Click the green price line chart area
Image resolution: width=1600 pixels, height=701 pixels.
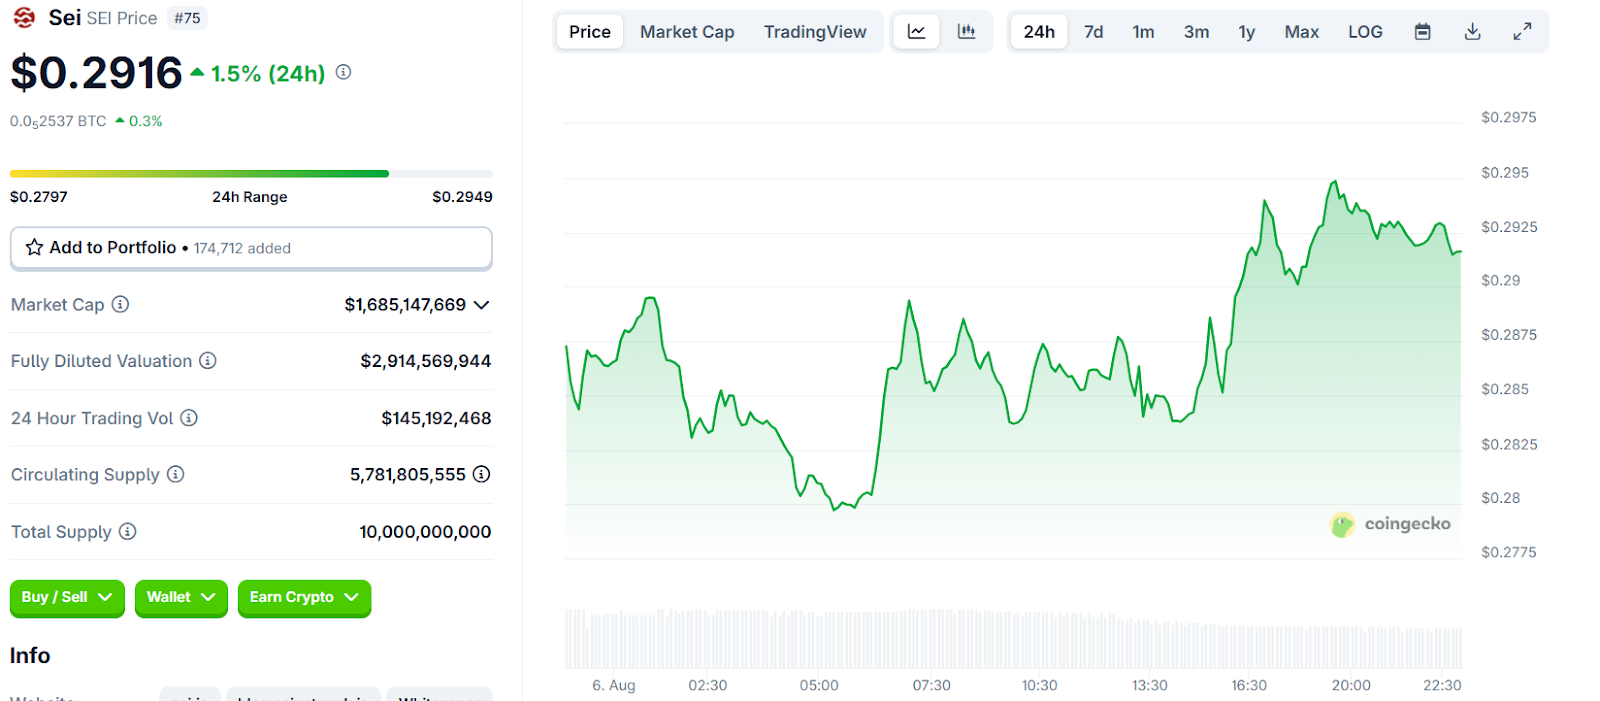(1013, 370)
